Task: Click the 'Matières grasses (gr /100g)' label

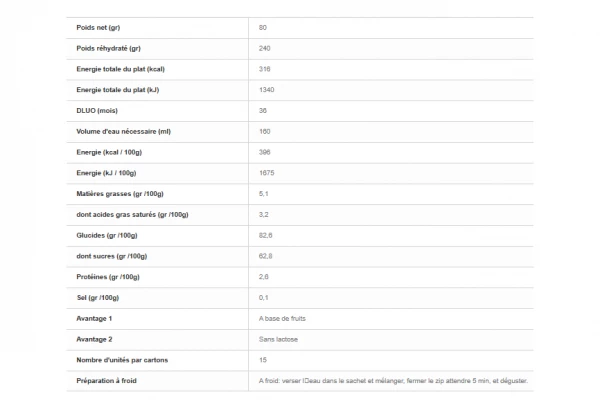Action: pyautogui.click(x=120, y=194)
